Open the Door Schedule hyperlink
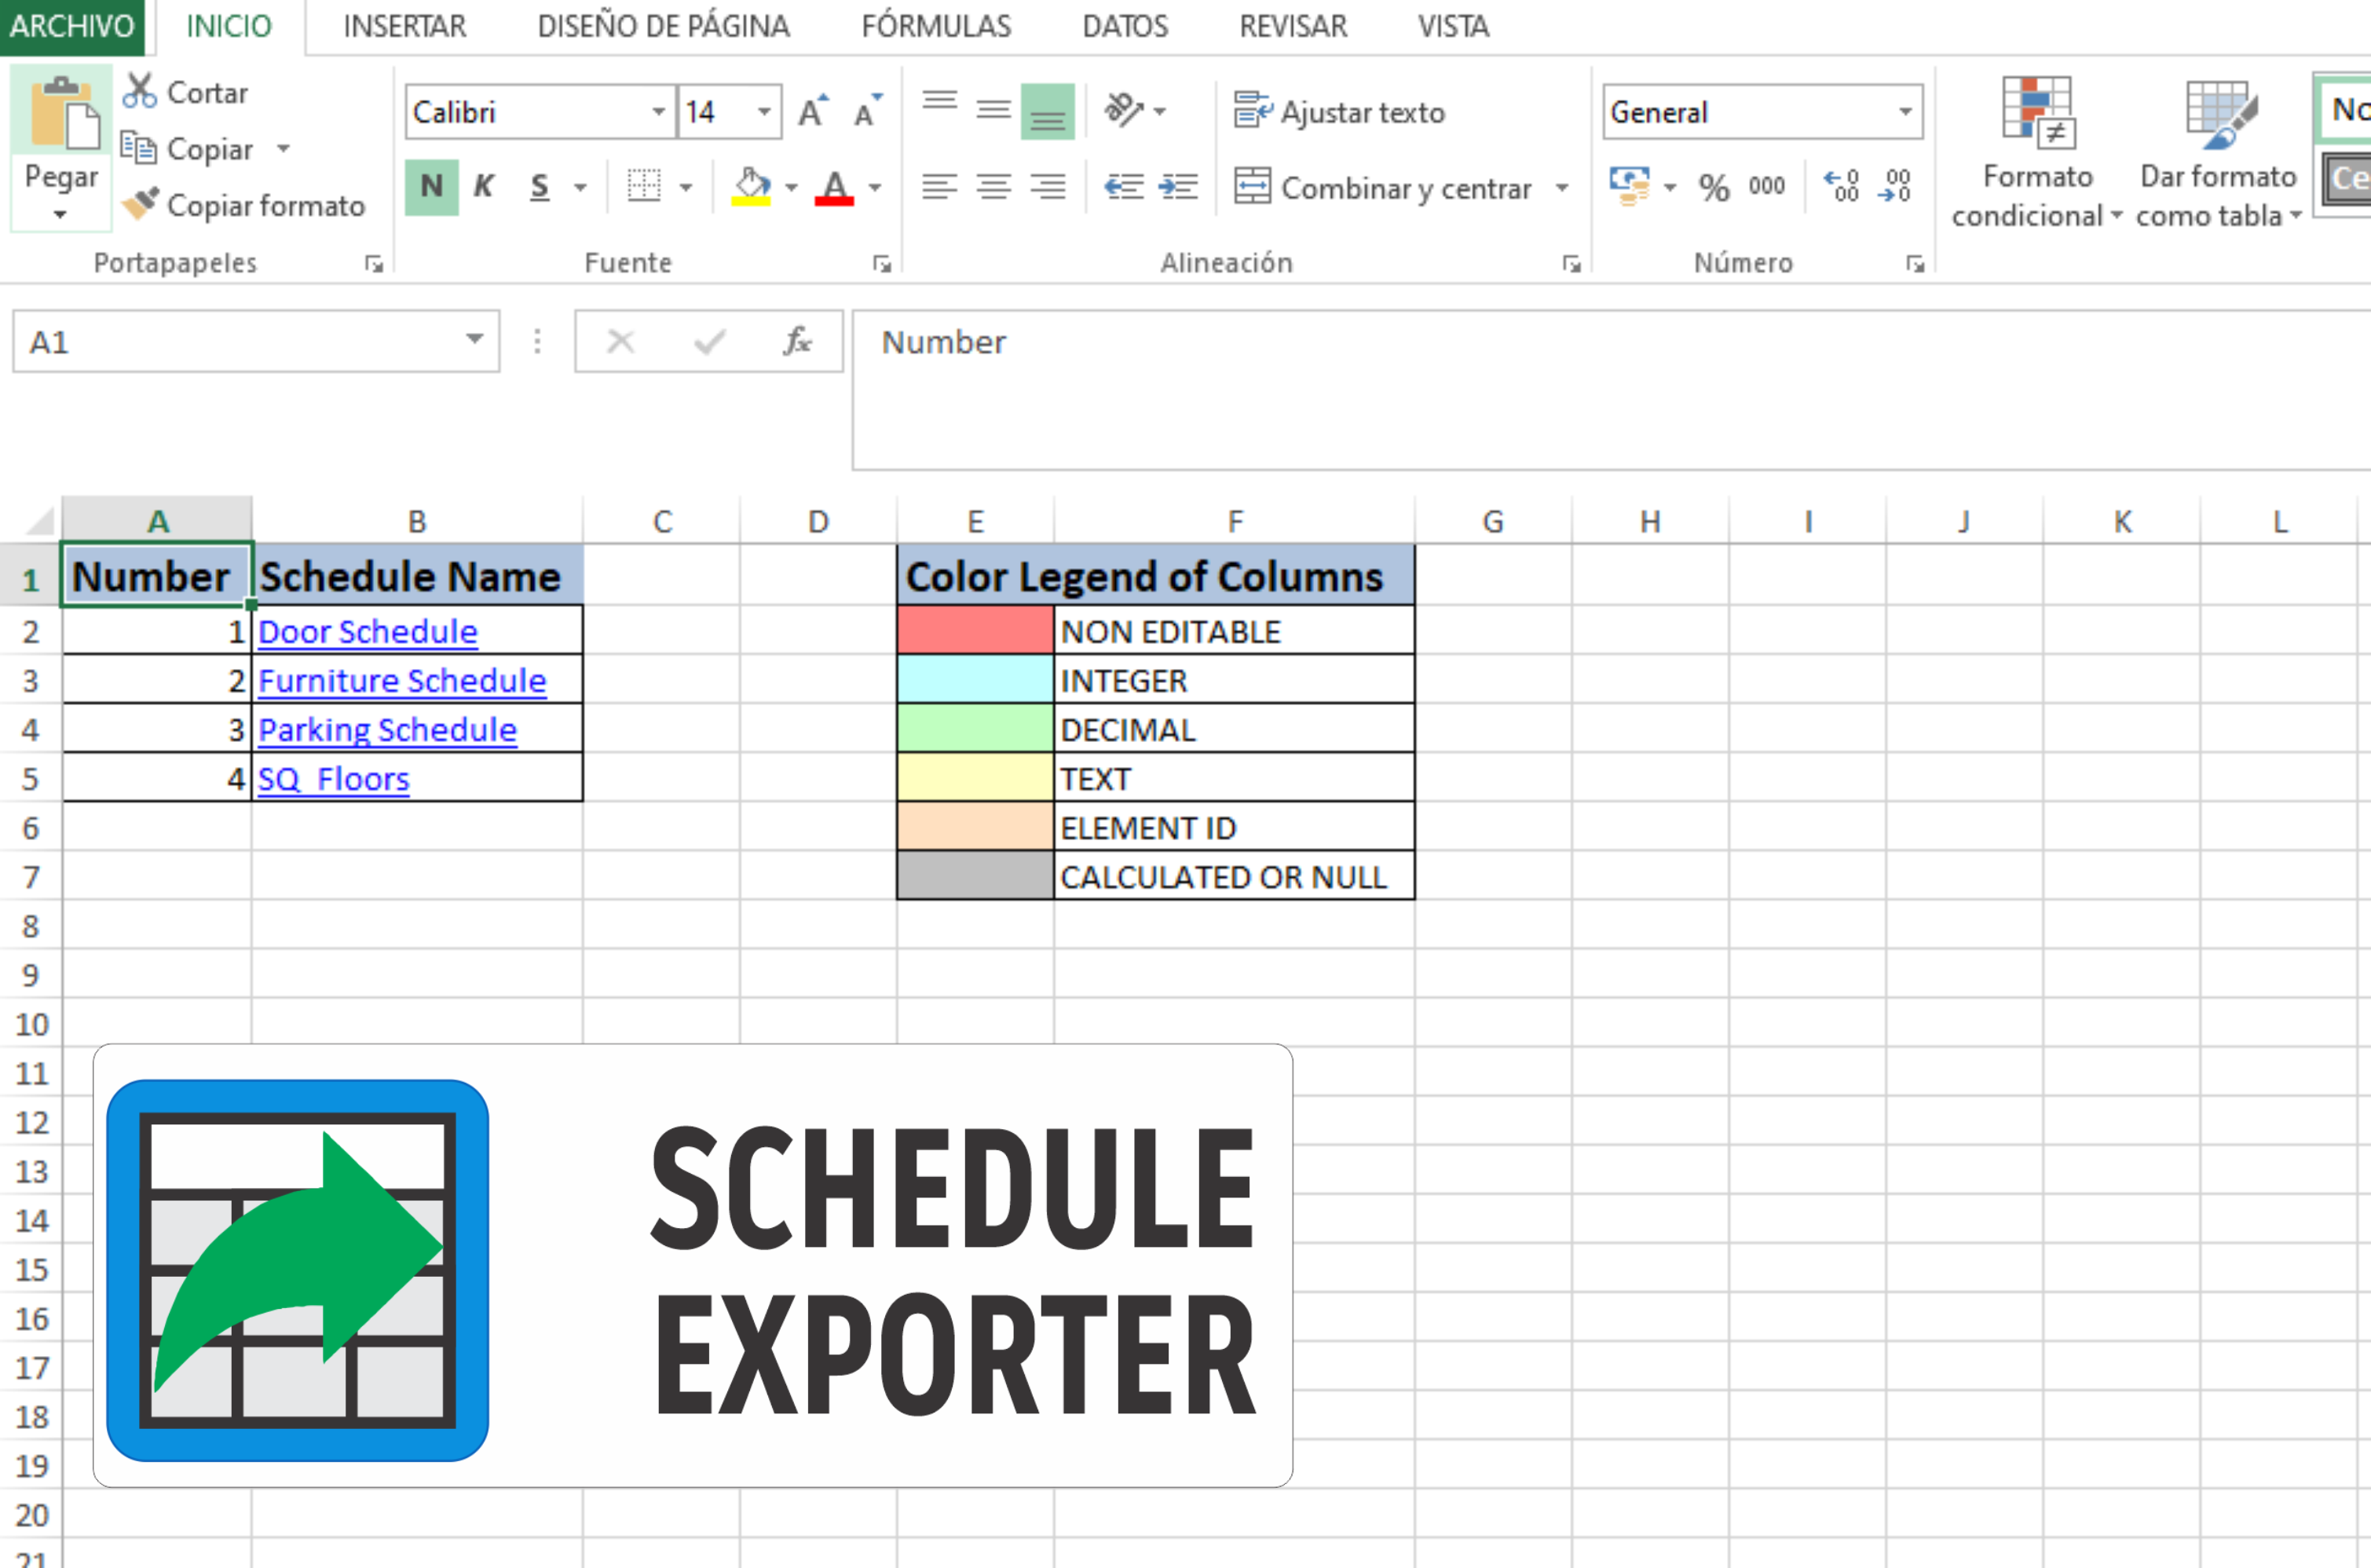2371x1568 pixels. point(367,631)
